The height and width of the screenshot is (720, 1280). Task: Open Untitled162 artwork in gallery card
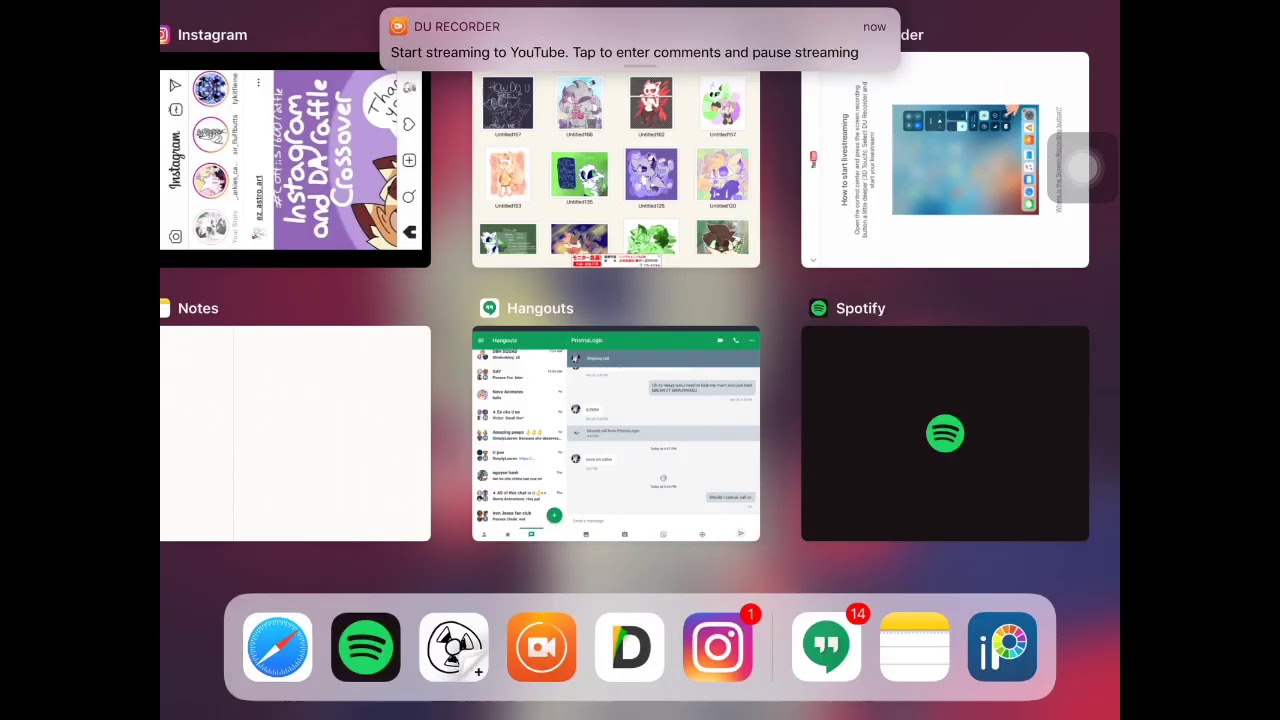tap(651, 105)
